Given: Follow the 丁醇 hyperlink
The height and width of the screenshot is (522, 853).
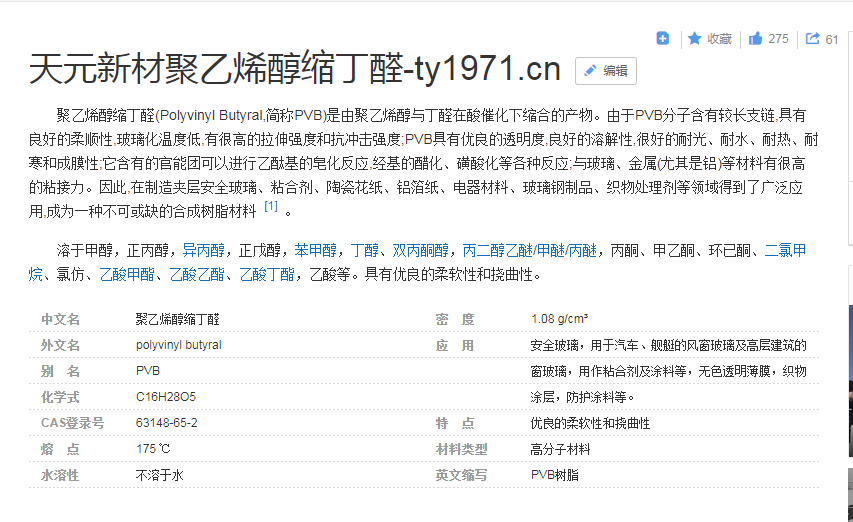Looking at the screenshot, I should tap(365, 250).
